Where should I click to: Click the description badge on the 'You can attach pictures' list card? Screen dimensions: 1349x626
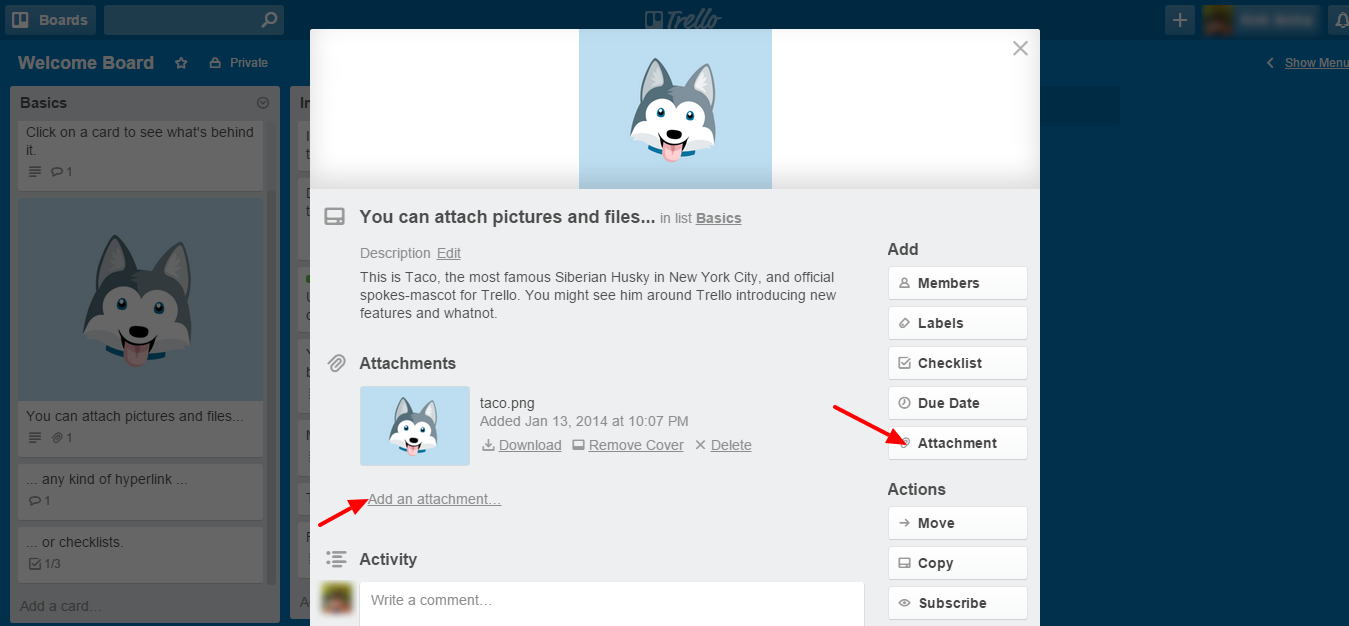coord(35,438)
